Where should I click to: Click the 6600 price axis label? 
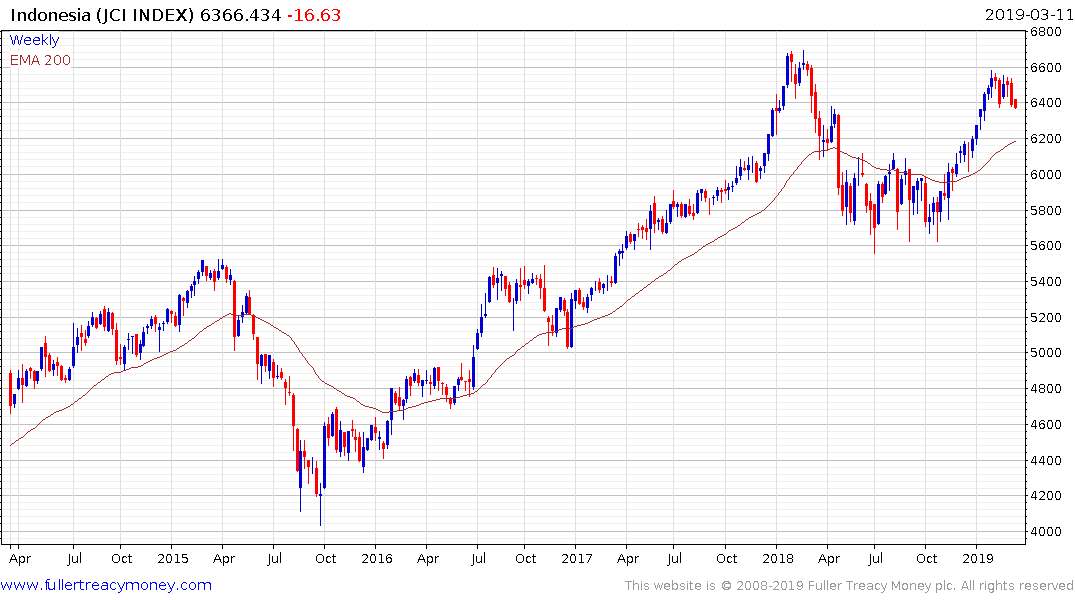(1046, 68)
